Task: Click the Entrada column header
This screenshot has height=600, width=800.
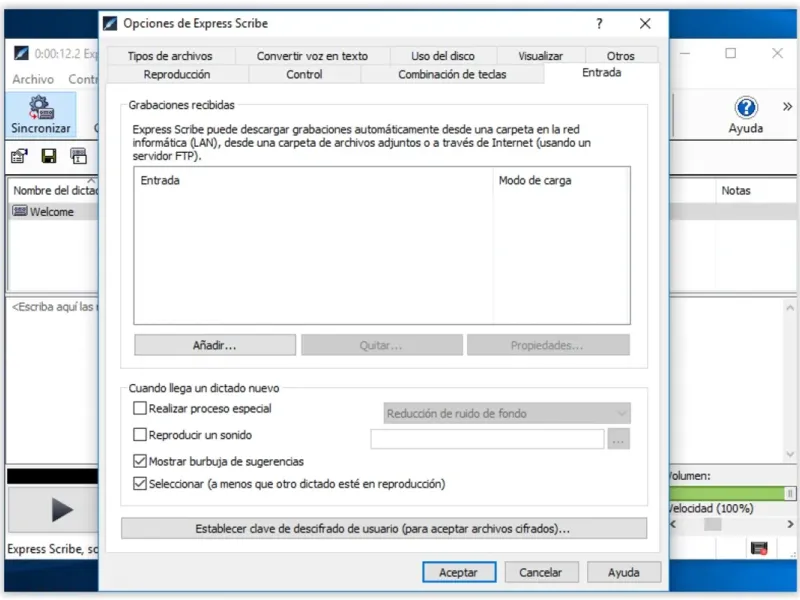Action: pyautogui.click(x=314, y=180)
